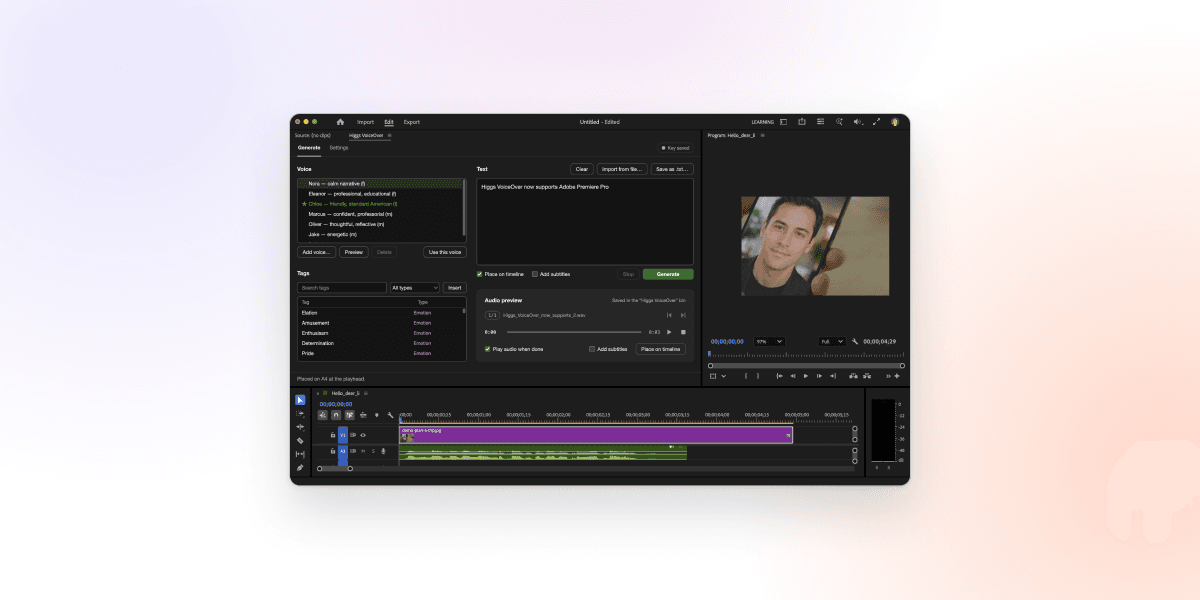This screenshot has width=1200, height=600.
Task: Toggle A3 track lock
Action: tap(333, 451)
